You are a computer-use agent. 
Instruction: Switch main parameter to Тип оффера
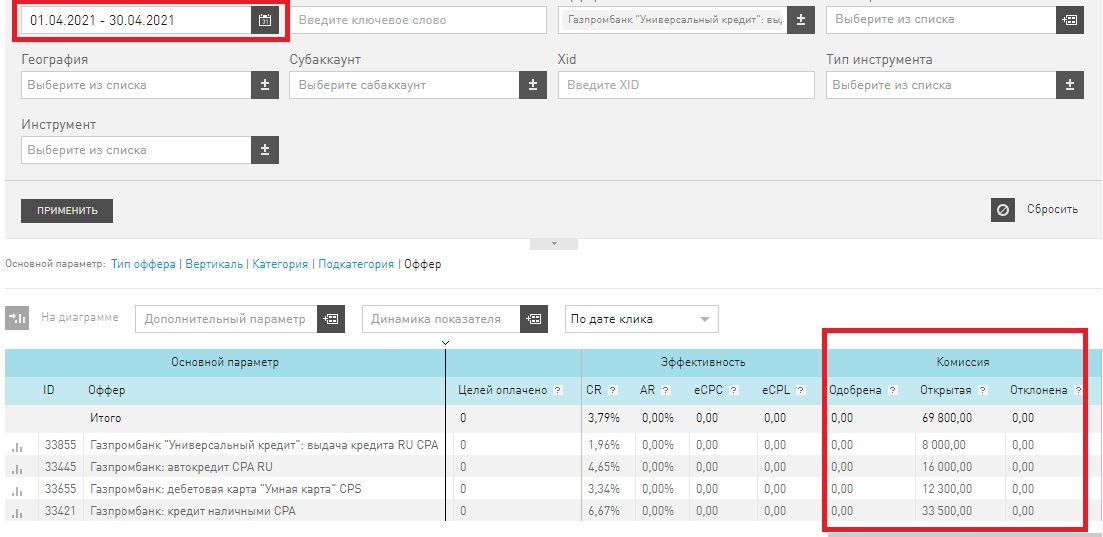144,264
